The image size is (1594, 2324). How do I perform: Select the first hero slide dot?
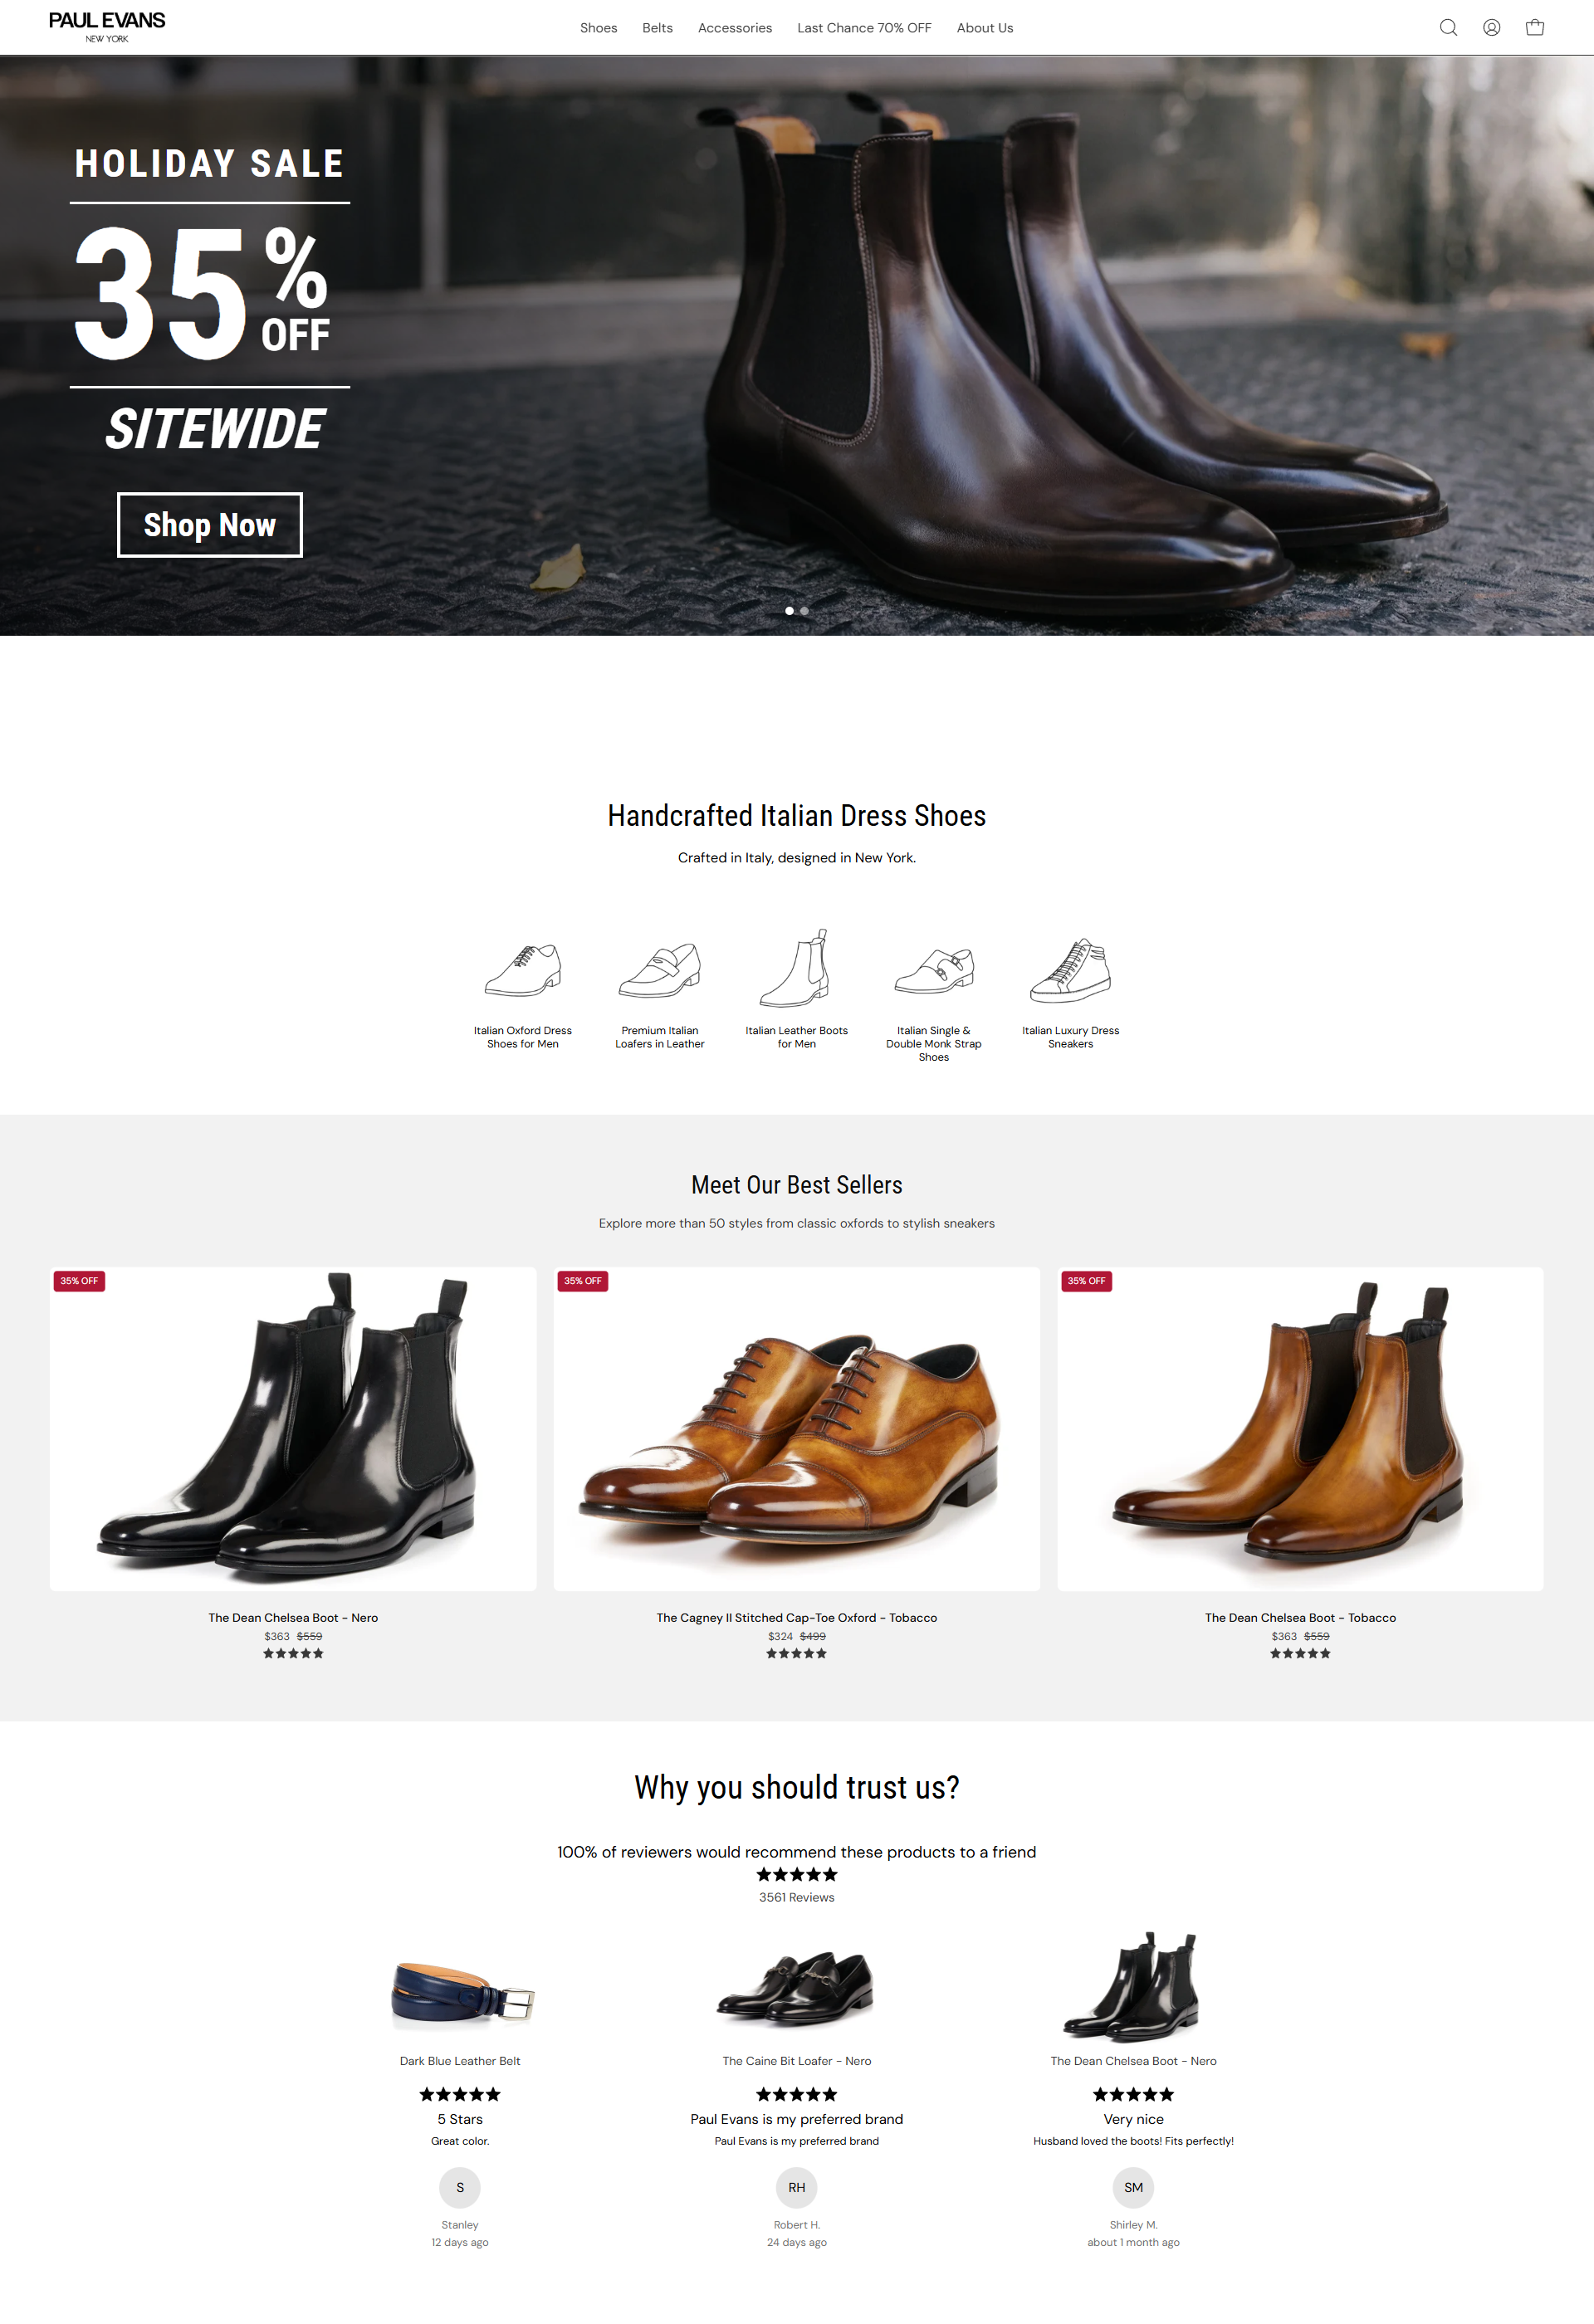(789, 611)
